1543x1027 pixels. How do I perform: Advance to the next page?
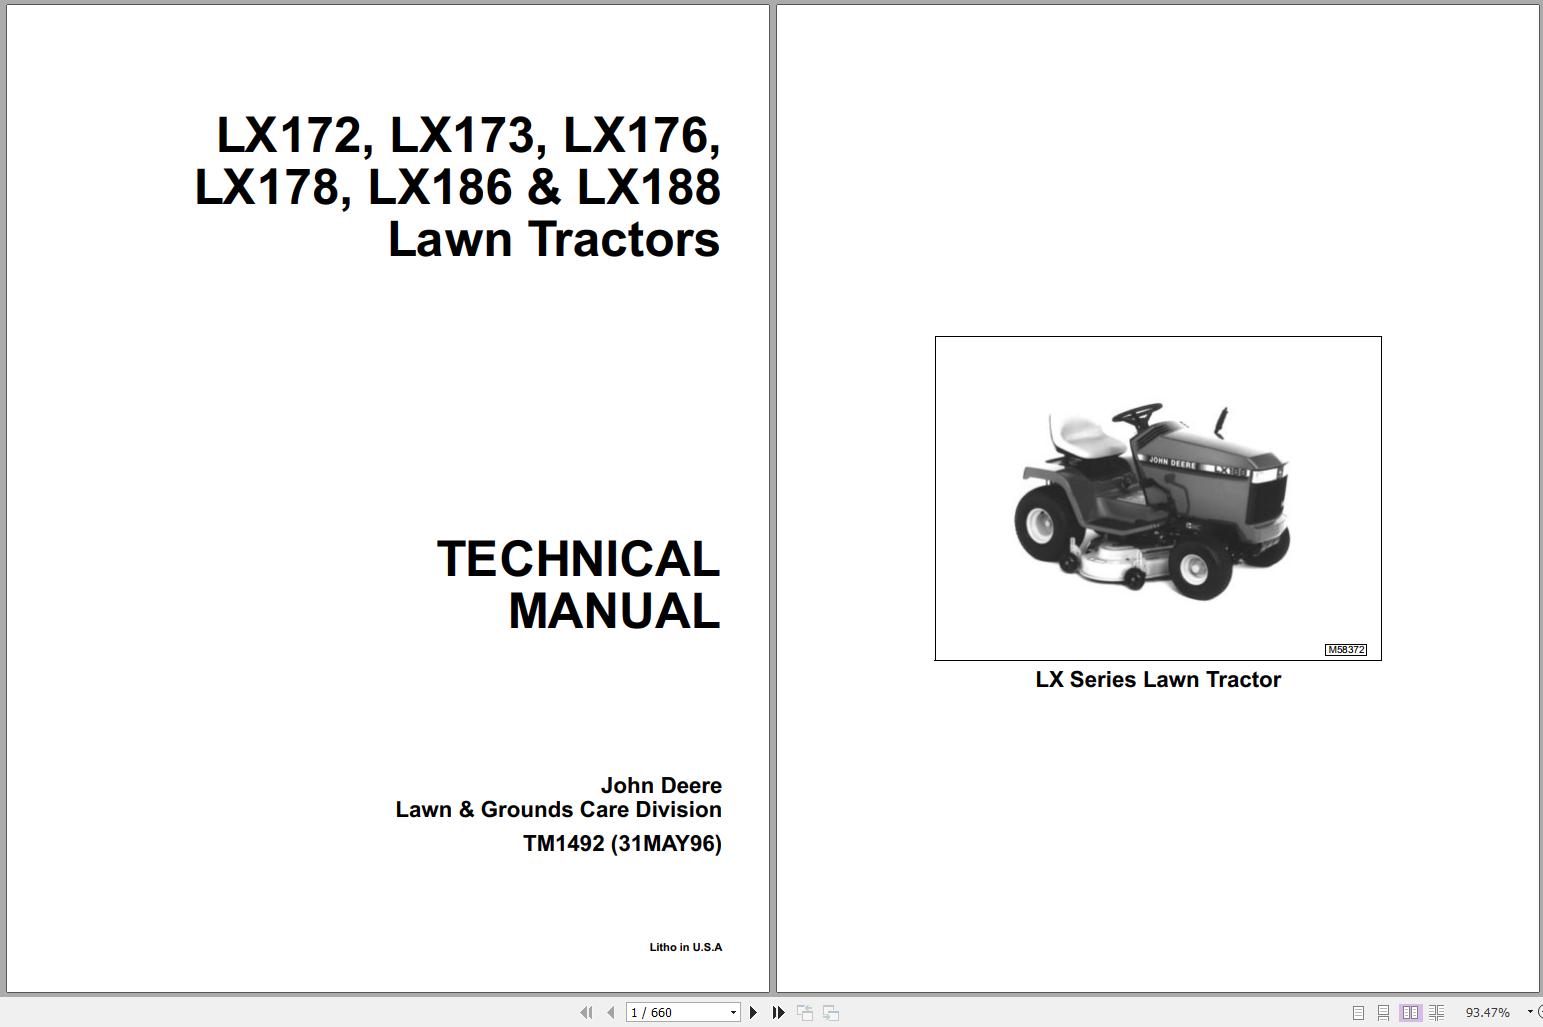pos(753,1012)
